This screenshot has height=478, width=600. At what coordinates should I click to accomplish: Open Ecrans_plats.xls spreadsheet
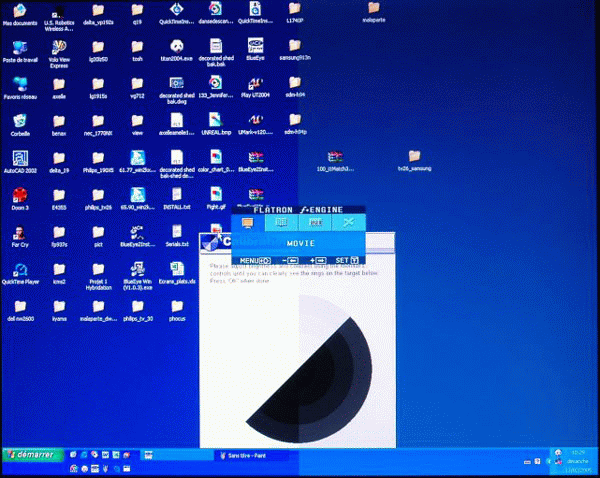(x=176, y=272)
